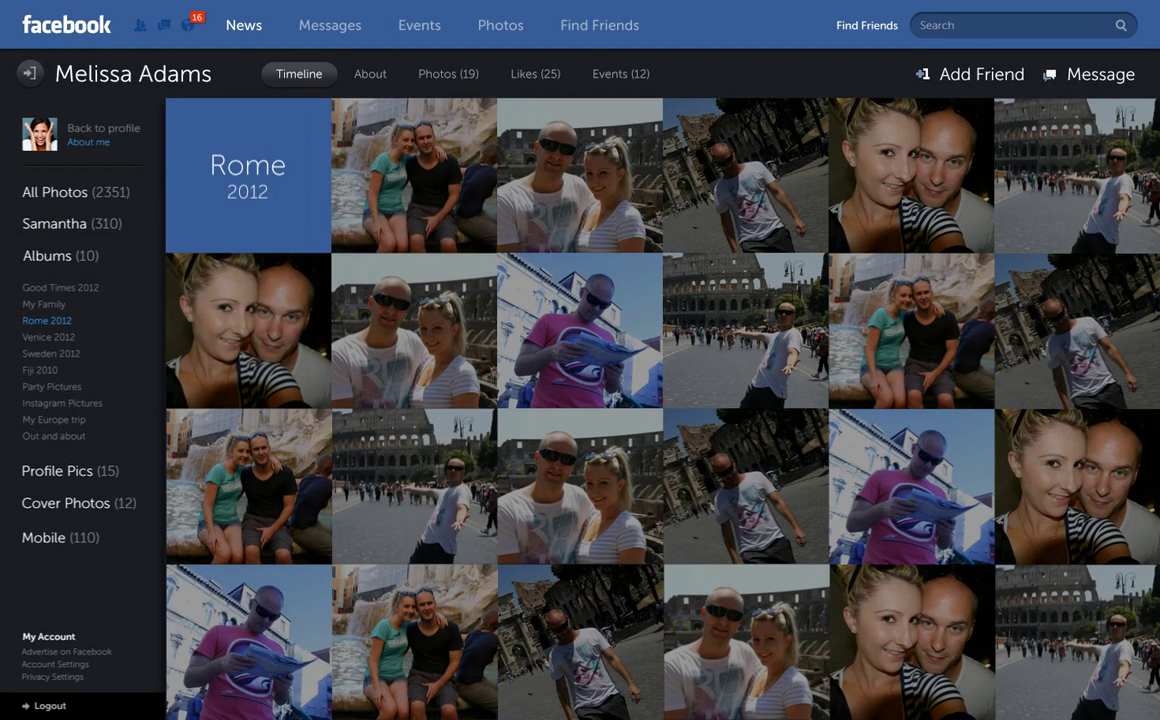Click the magnifier search icon

[x=1121, y=26]
